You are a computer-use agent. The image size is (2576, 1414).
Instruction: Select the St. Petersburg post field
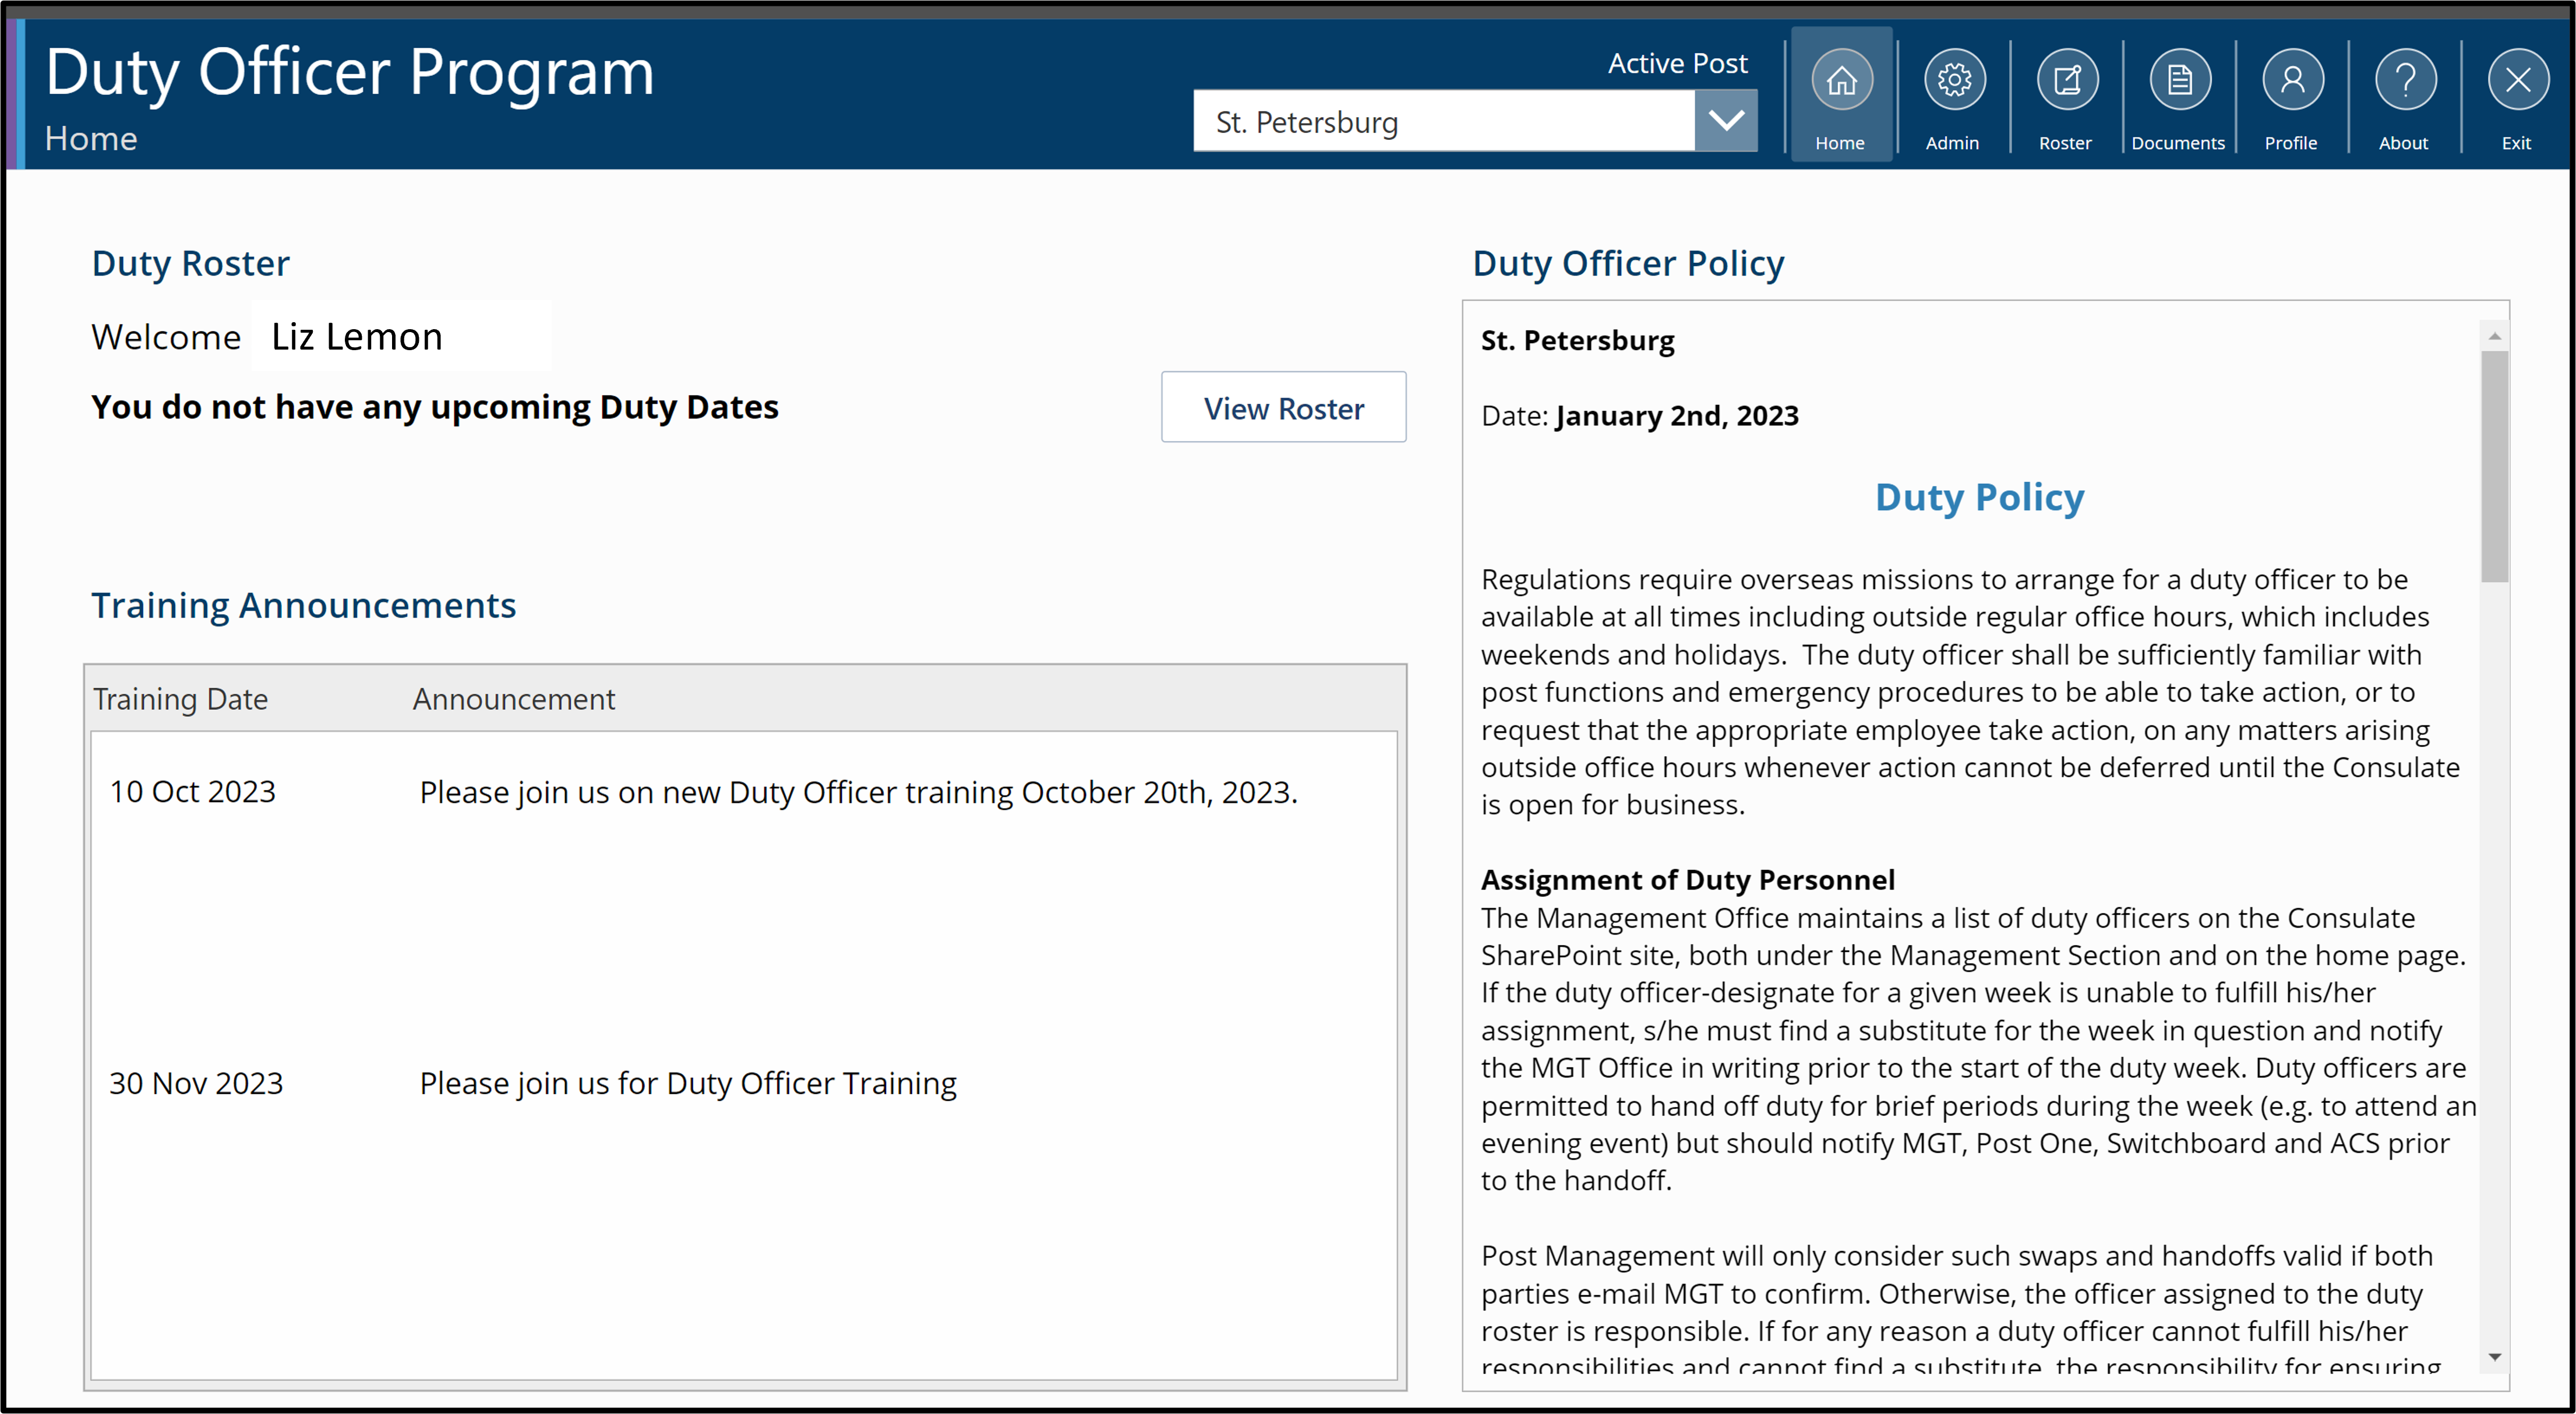tap(1444, 121)
